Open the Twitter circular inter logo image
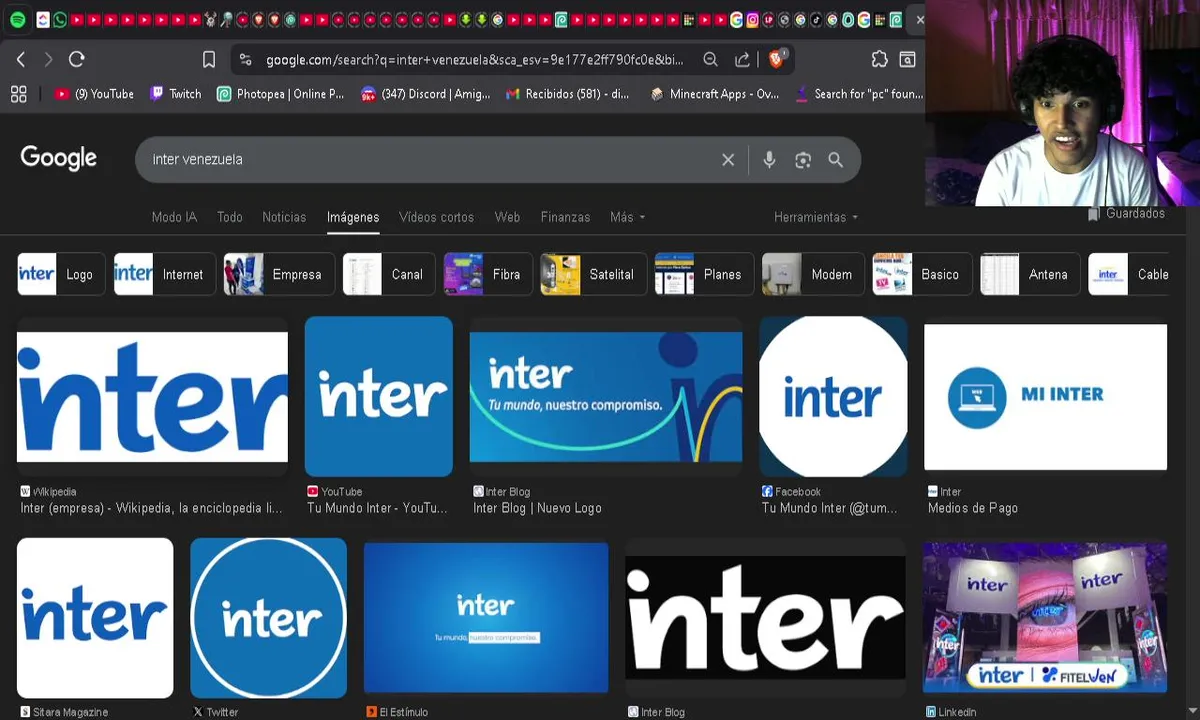Screen dimensions: 1200x720 click(x=268, y=618)
